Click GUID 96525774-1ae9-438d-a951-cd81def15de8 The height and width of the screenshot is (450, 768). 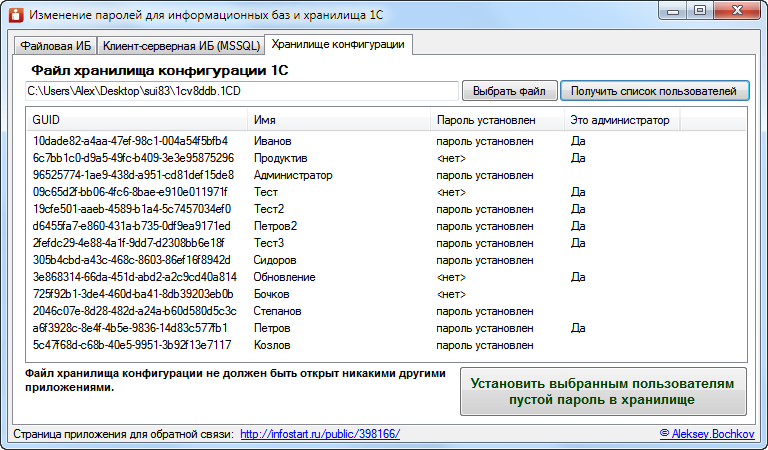click(133, 175)
